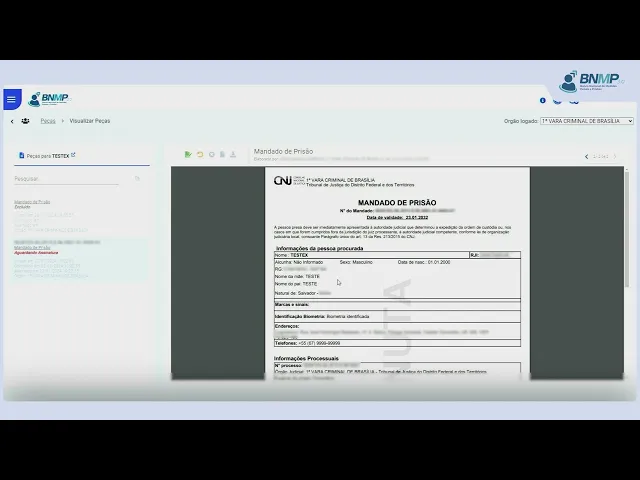Click Nome TESTEX field in document
Screen dimensions: 640x480
[372, 255]
